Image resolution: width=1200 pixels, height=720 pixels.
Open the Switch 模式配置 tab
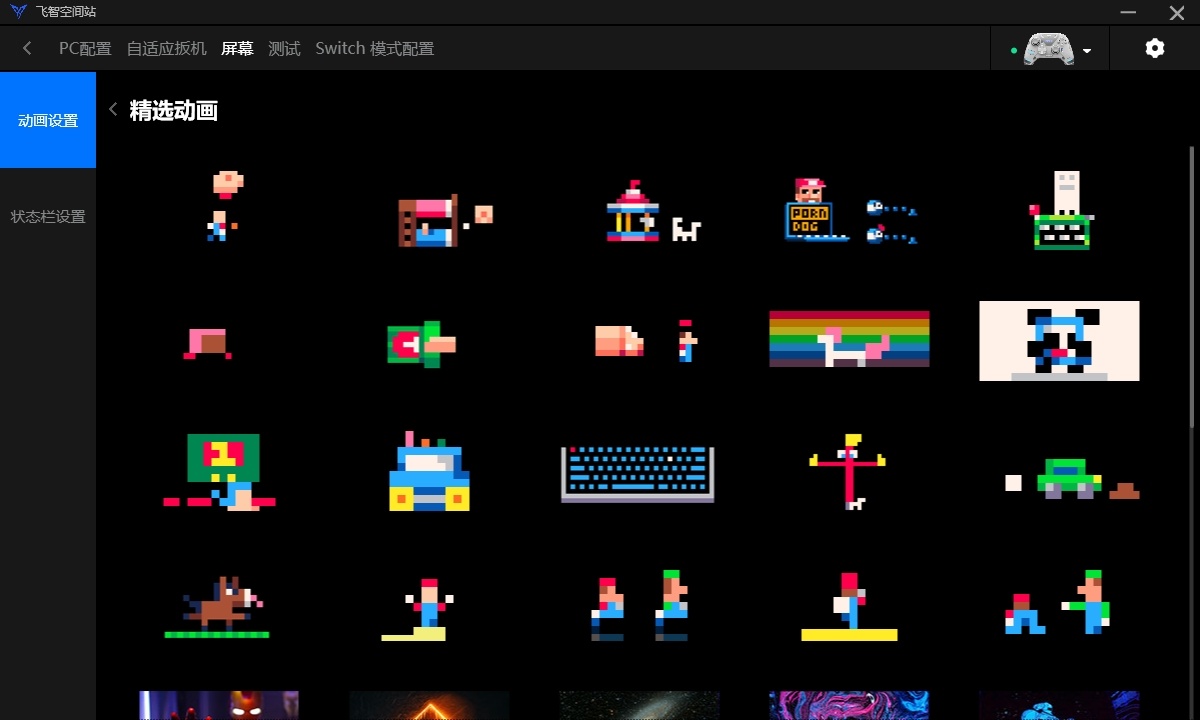[375, 48]
